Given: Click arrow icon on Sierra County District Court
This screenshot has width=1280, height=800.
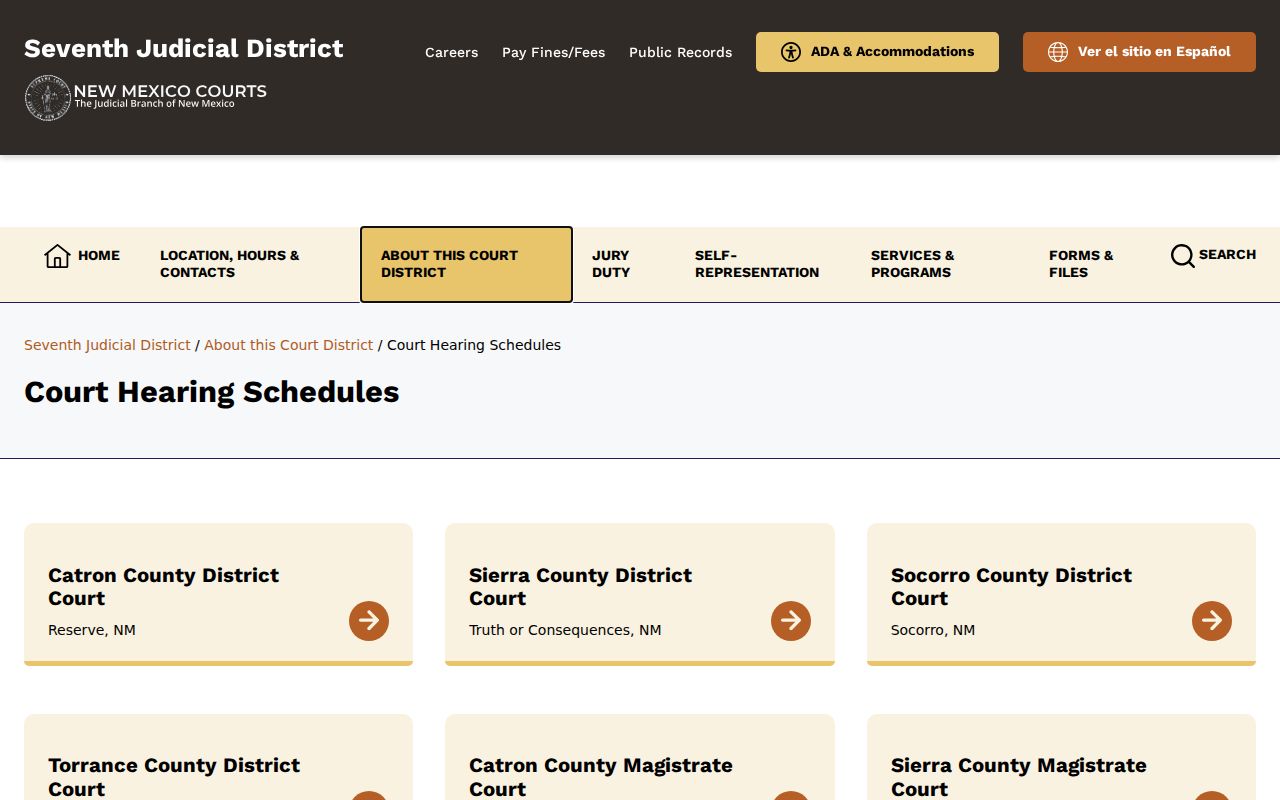Looking at the screenshot, I should click(791, 621).
